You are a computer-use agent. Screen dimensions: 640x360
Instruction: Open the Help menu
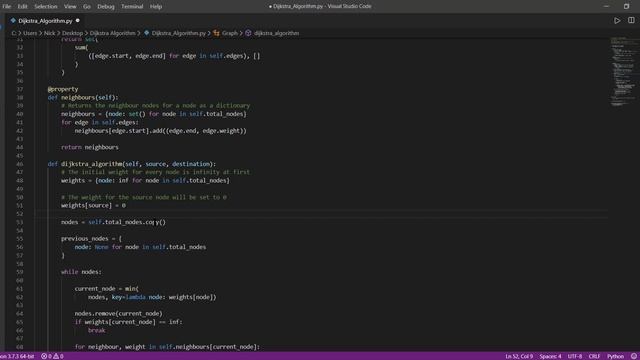click(156, 7)
